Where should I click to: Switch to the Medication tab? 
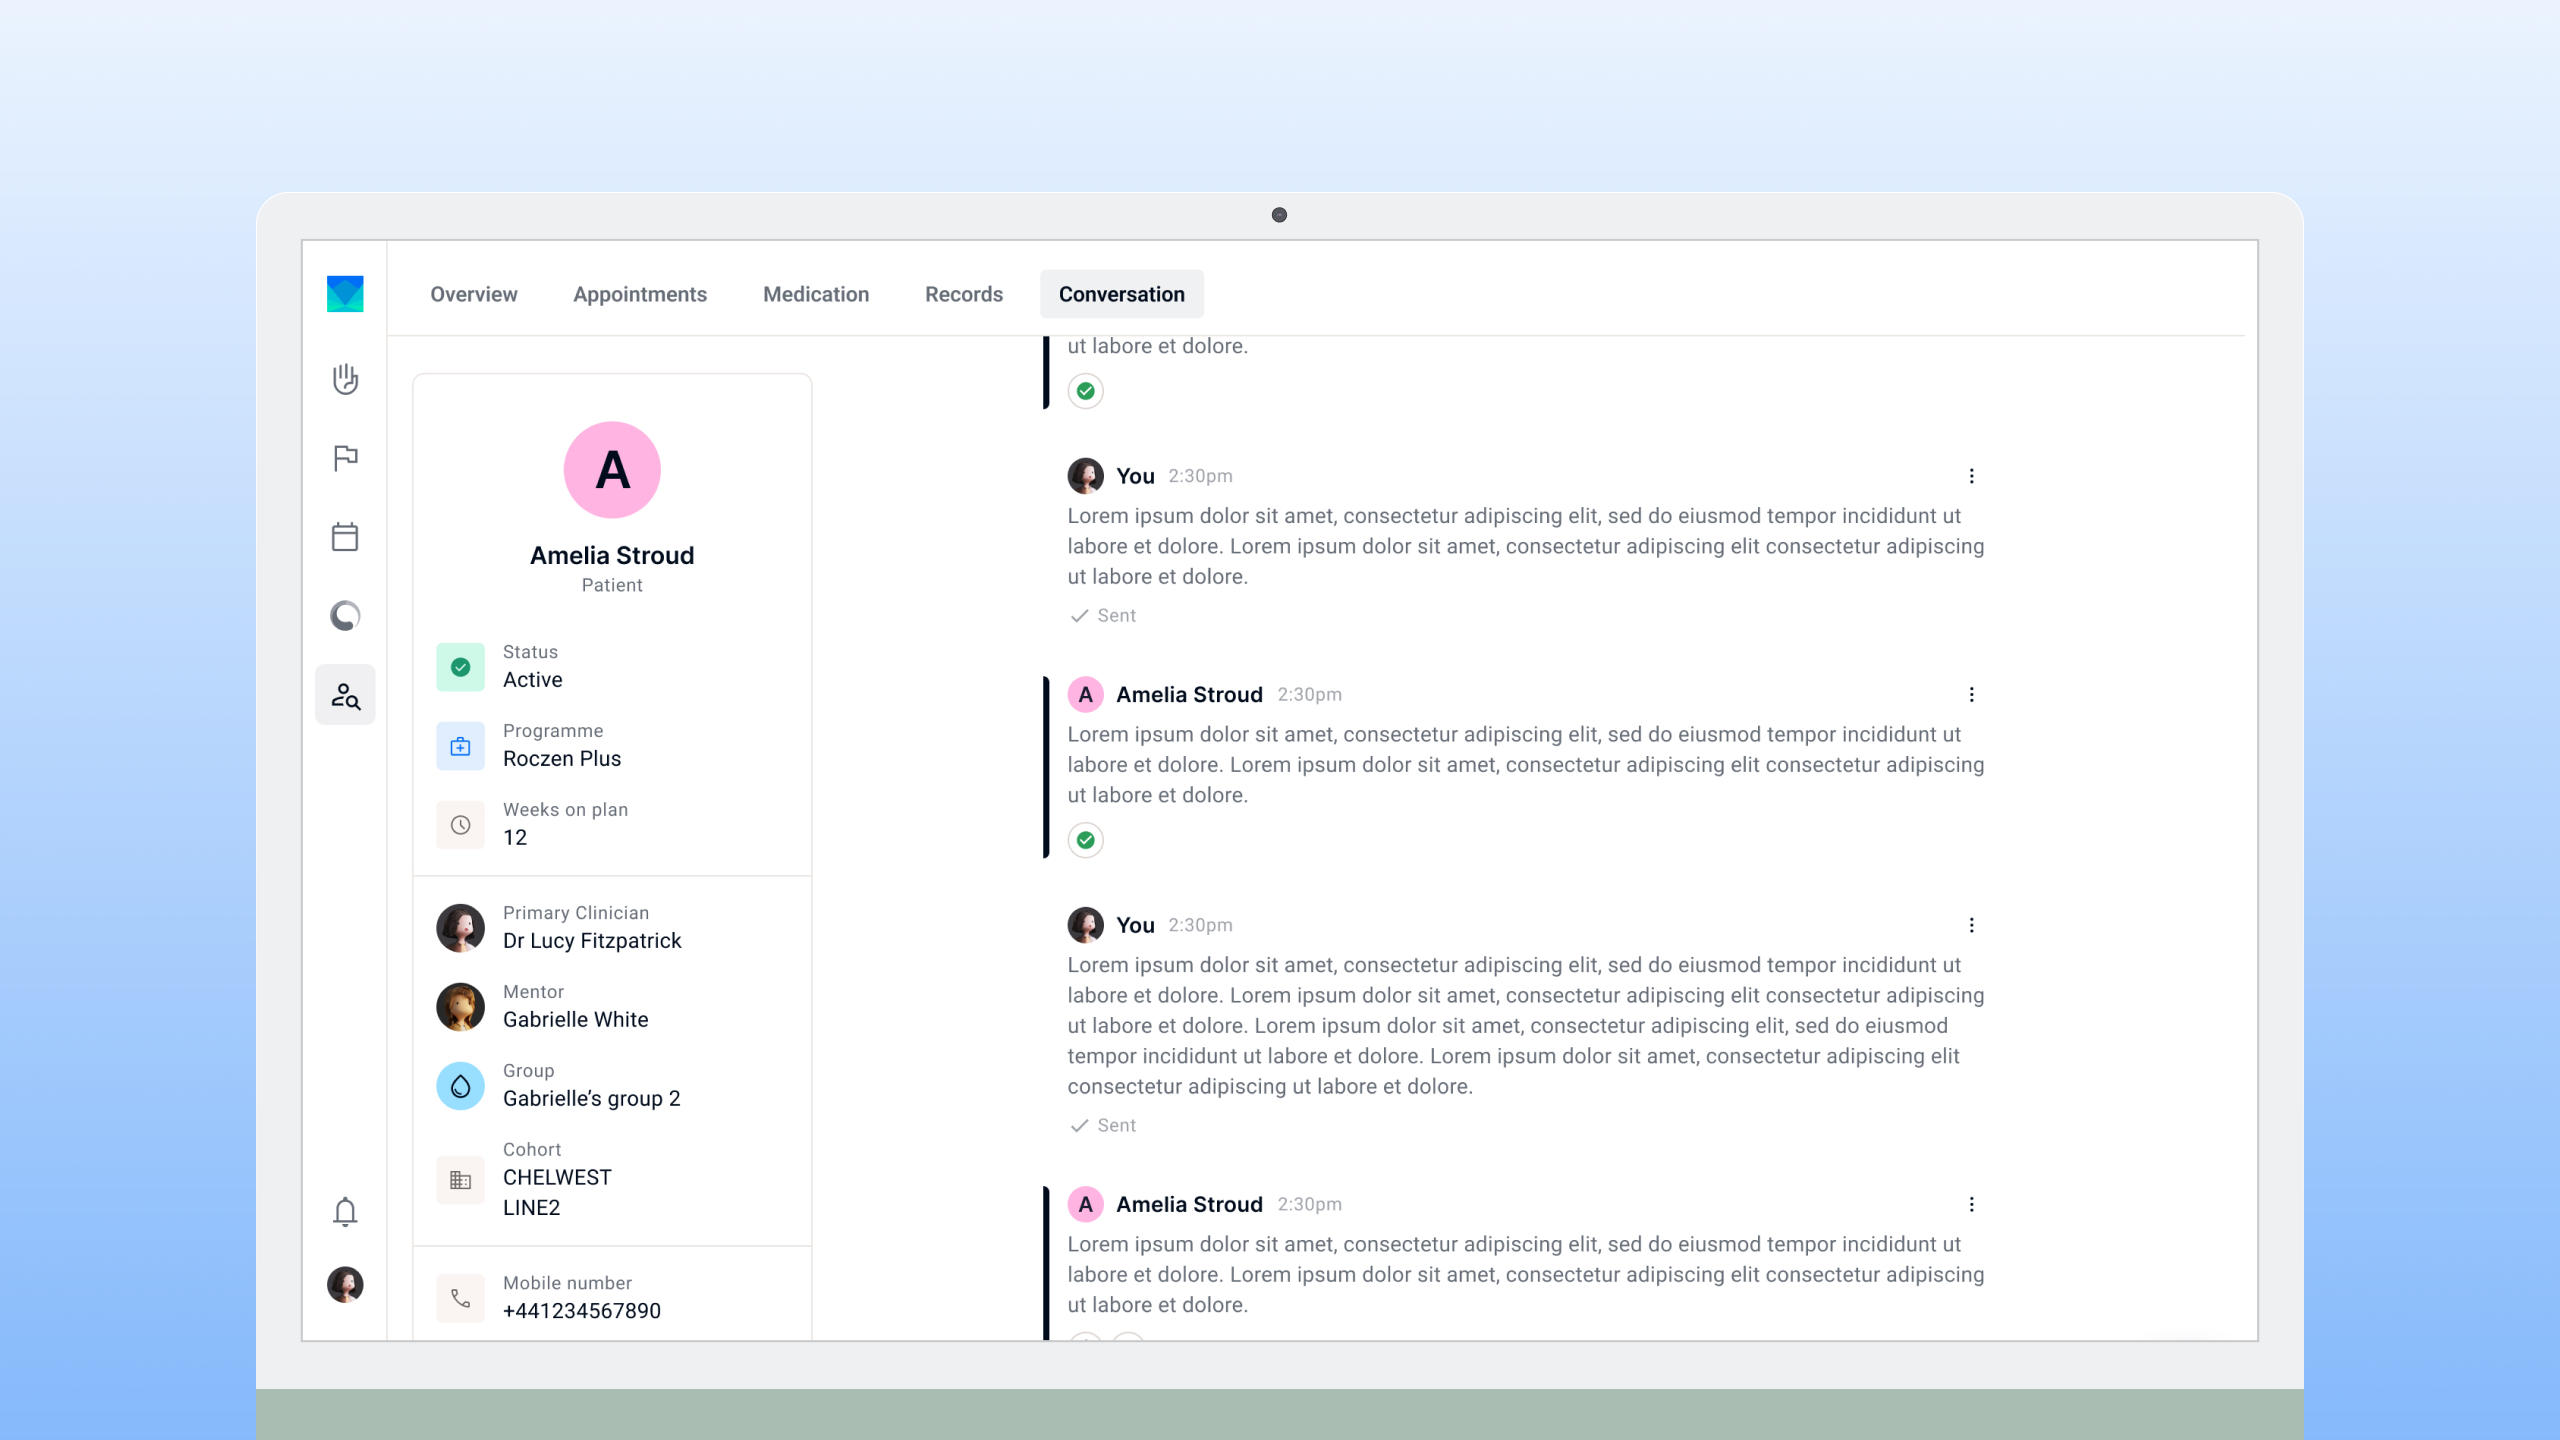click(815, 294)
